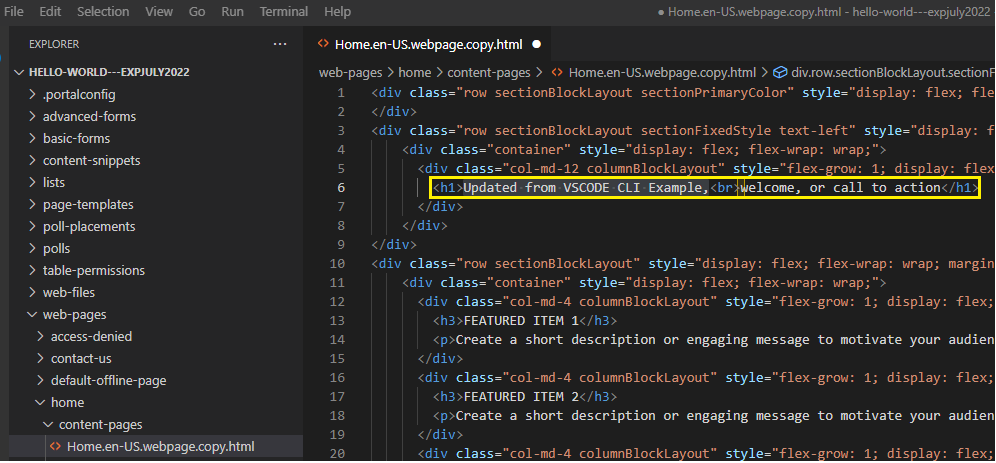This screenshot has height=463, width=996.
Task: Click line number 6 in the gutter
Action: coord(341,188)
